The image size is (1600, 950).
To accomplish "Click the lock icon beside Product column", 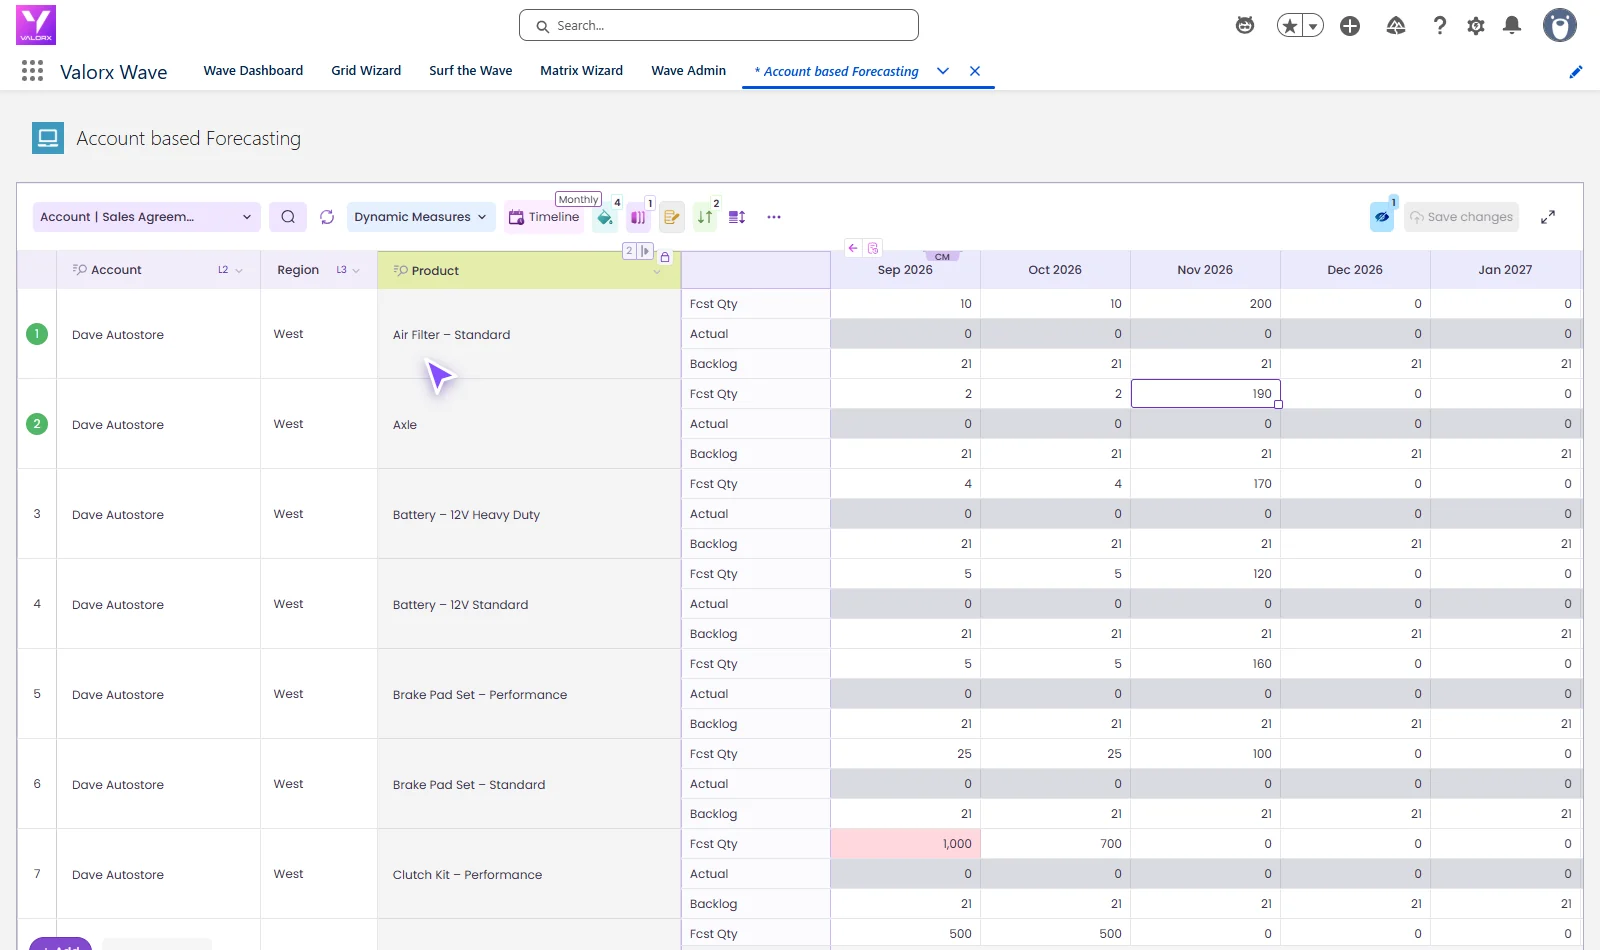I will coord(665,257).
